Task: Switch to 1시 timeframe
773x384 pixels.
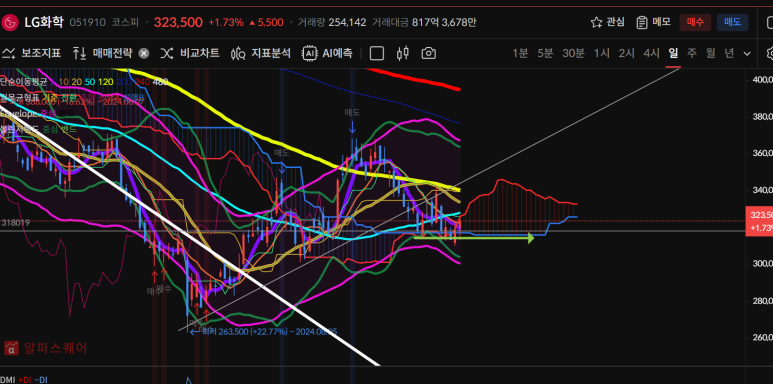Action: (601, 53)
